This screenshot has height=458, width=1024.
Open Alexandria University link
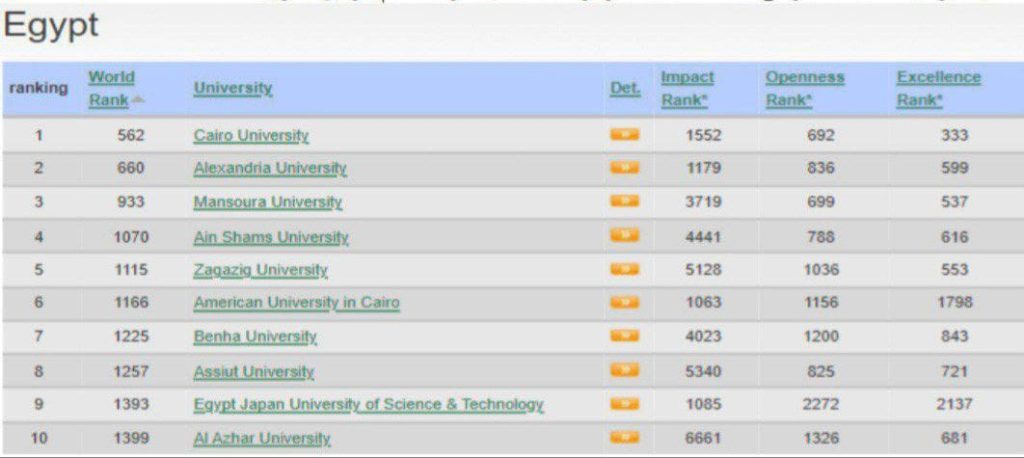click(270, 169)
